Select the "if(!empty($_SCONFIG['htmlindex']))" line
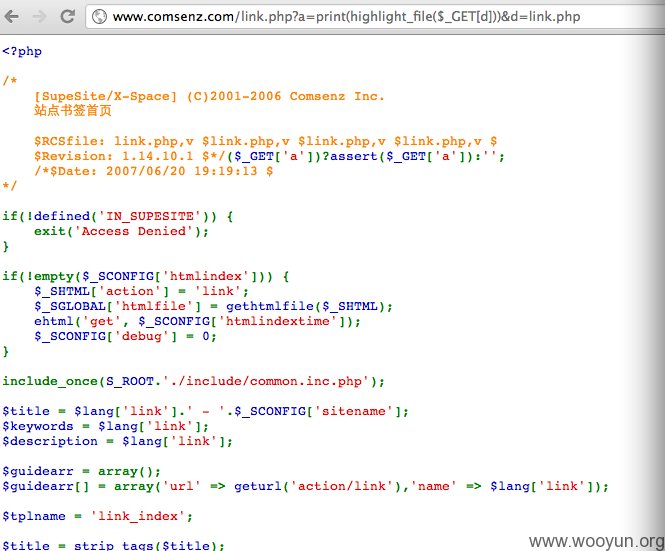665x551 pixels. click(145, 277)
